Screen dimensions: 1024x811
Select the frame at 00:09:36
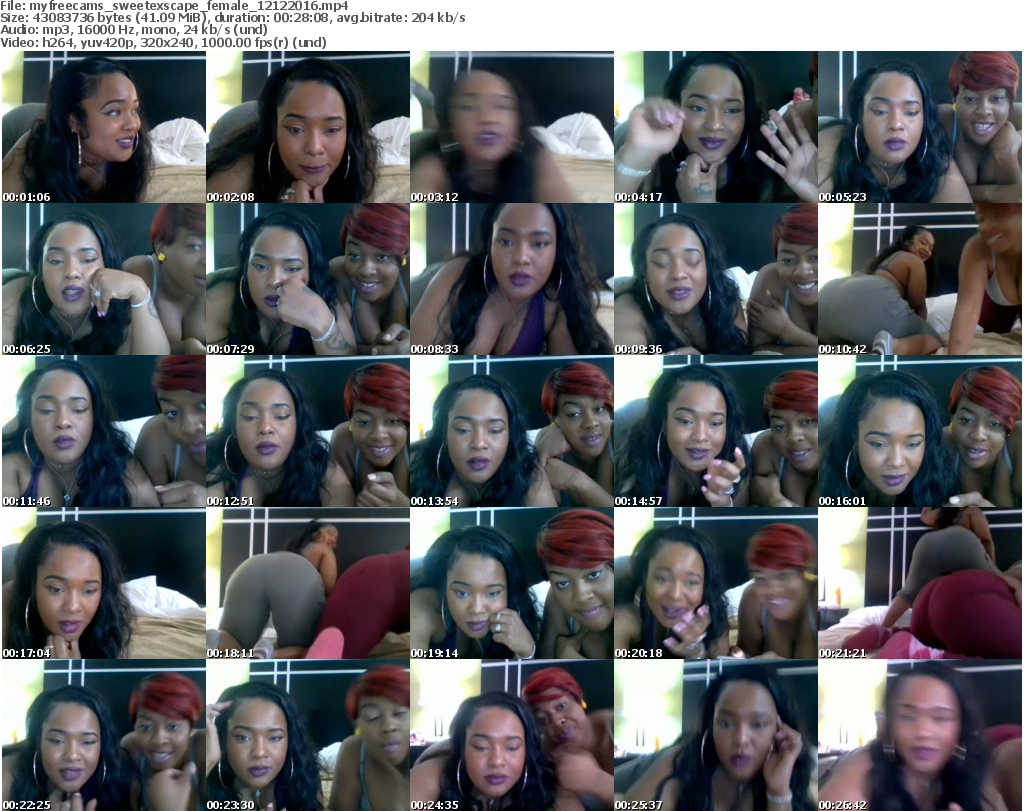pyautogui.click(x=716, y=279)
